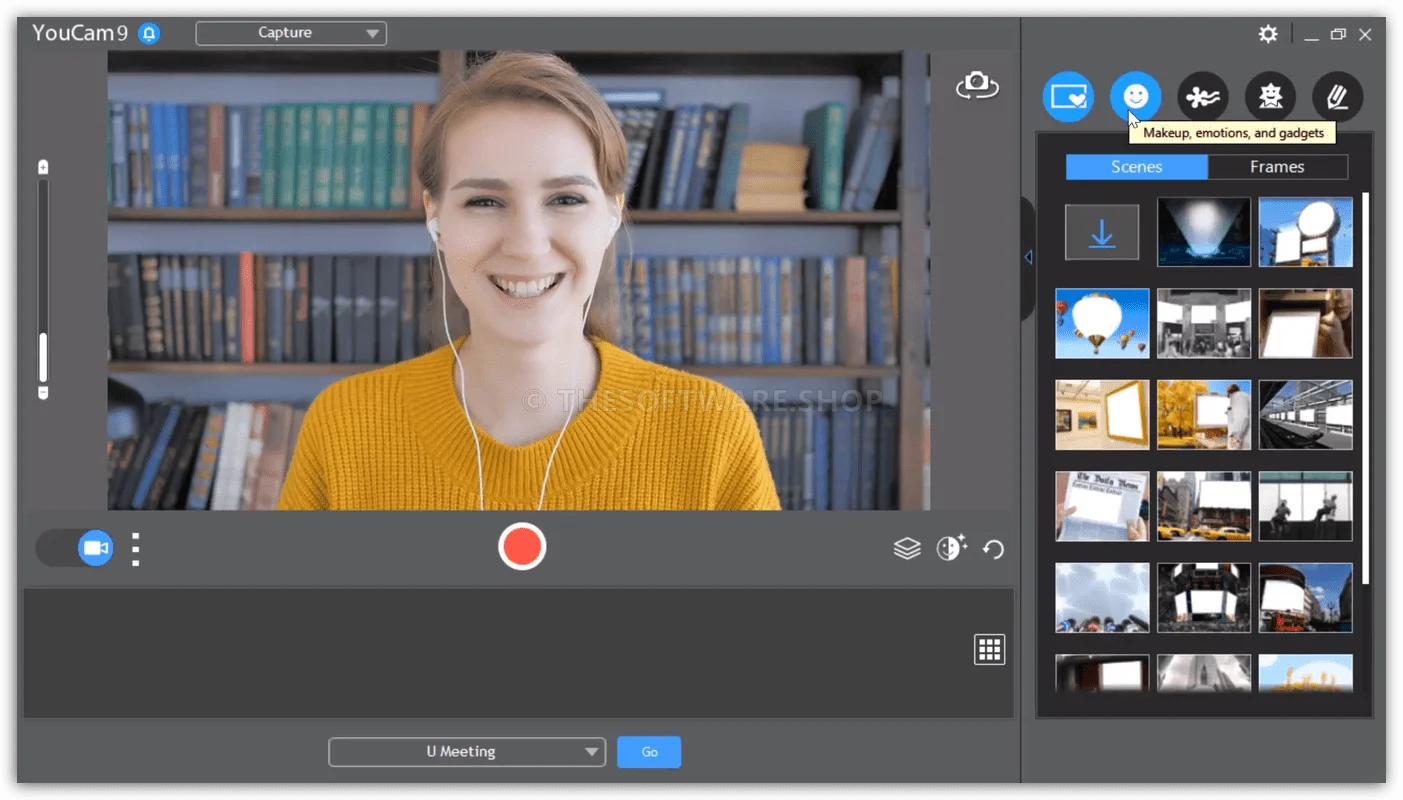Choose the grayscale plaza screens scene
The width and height of the screenshot is (1403, 800).
(1204, 323)
